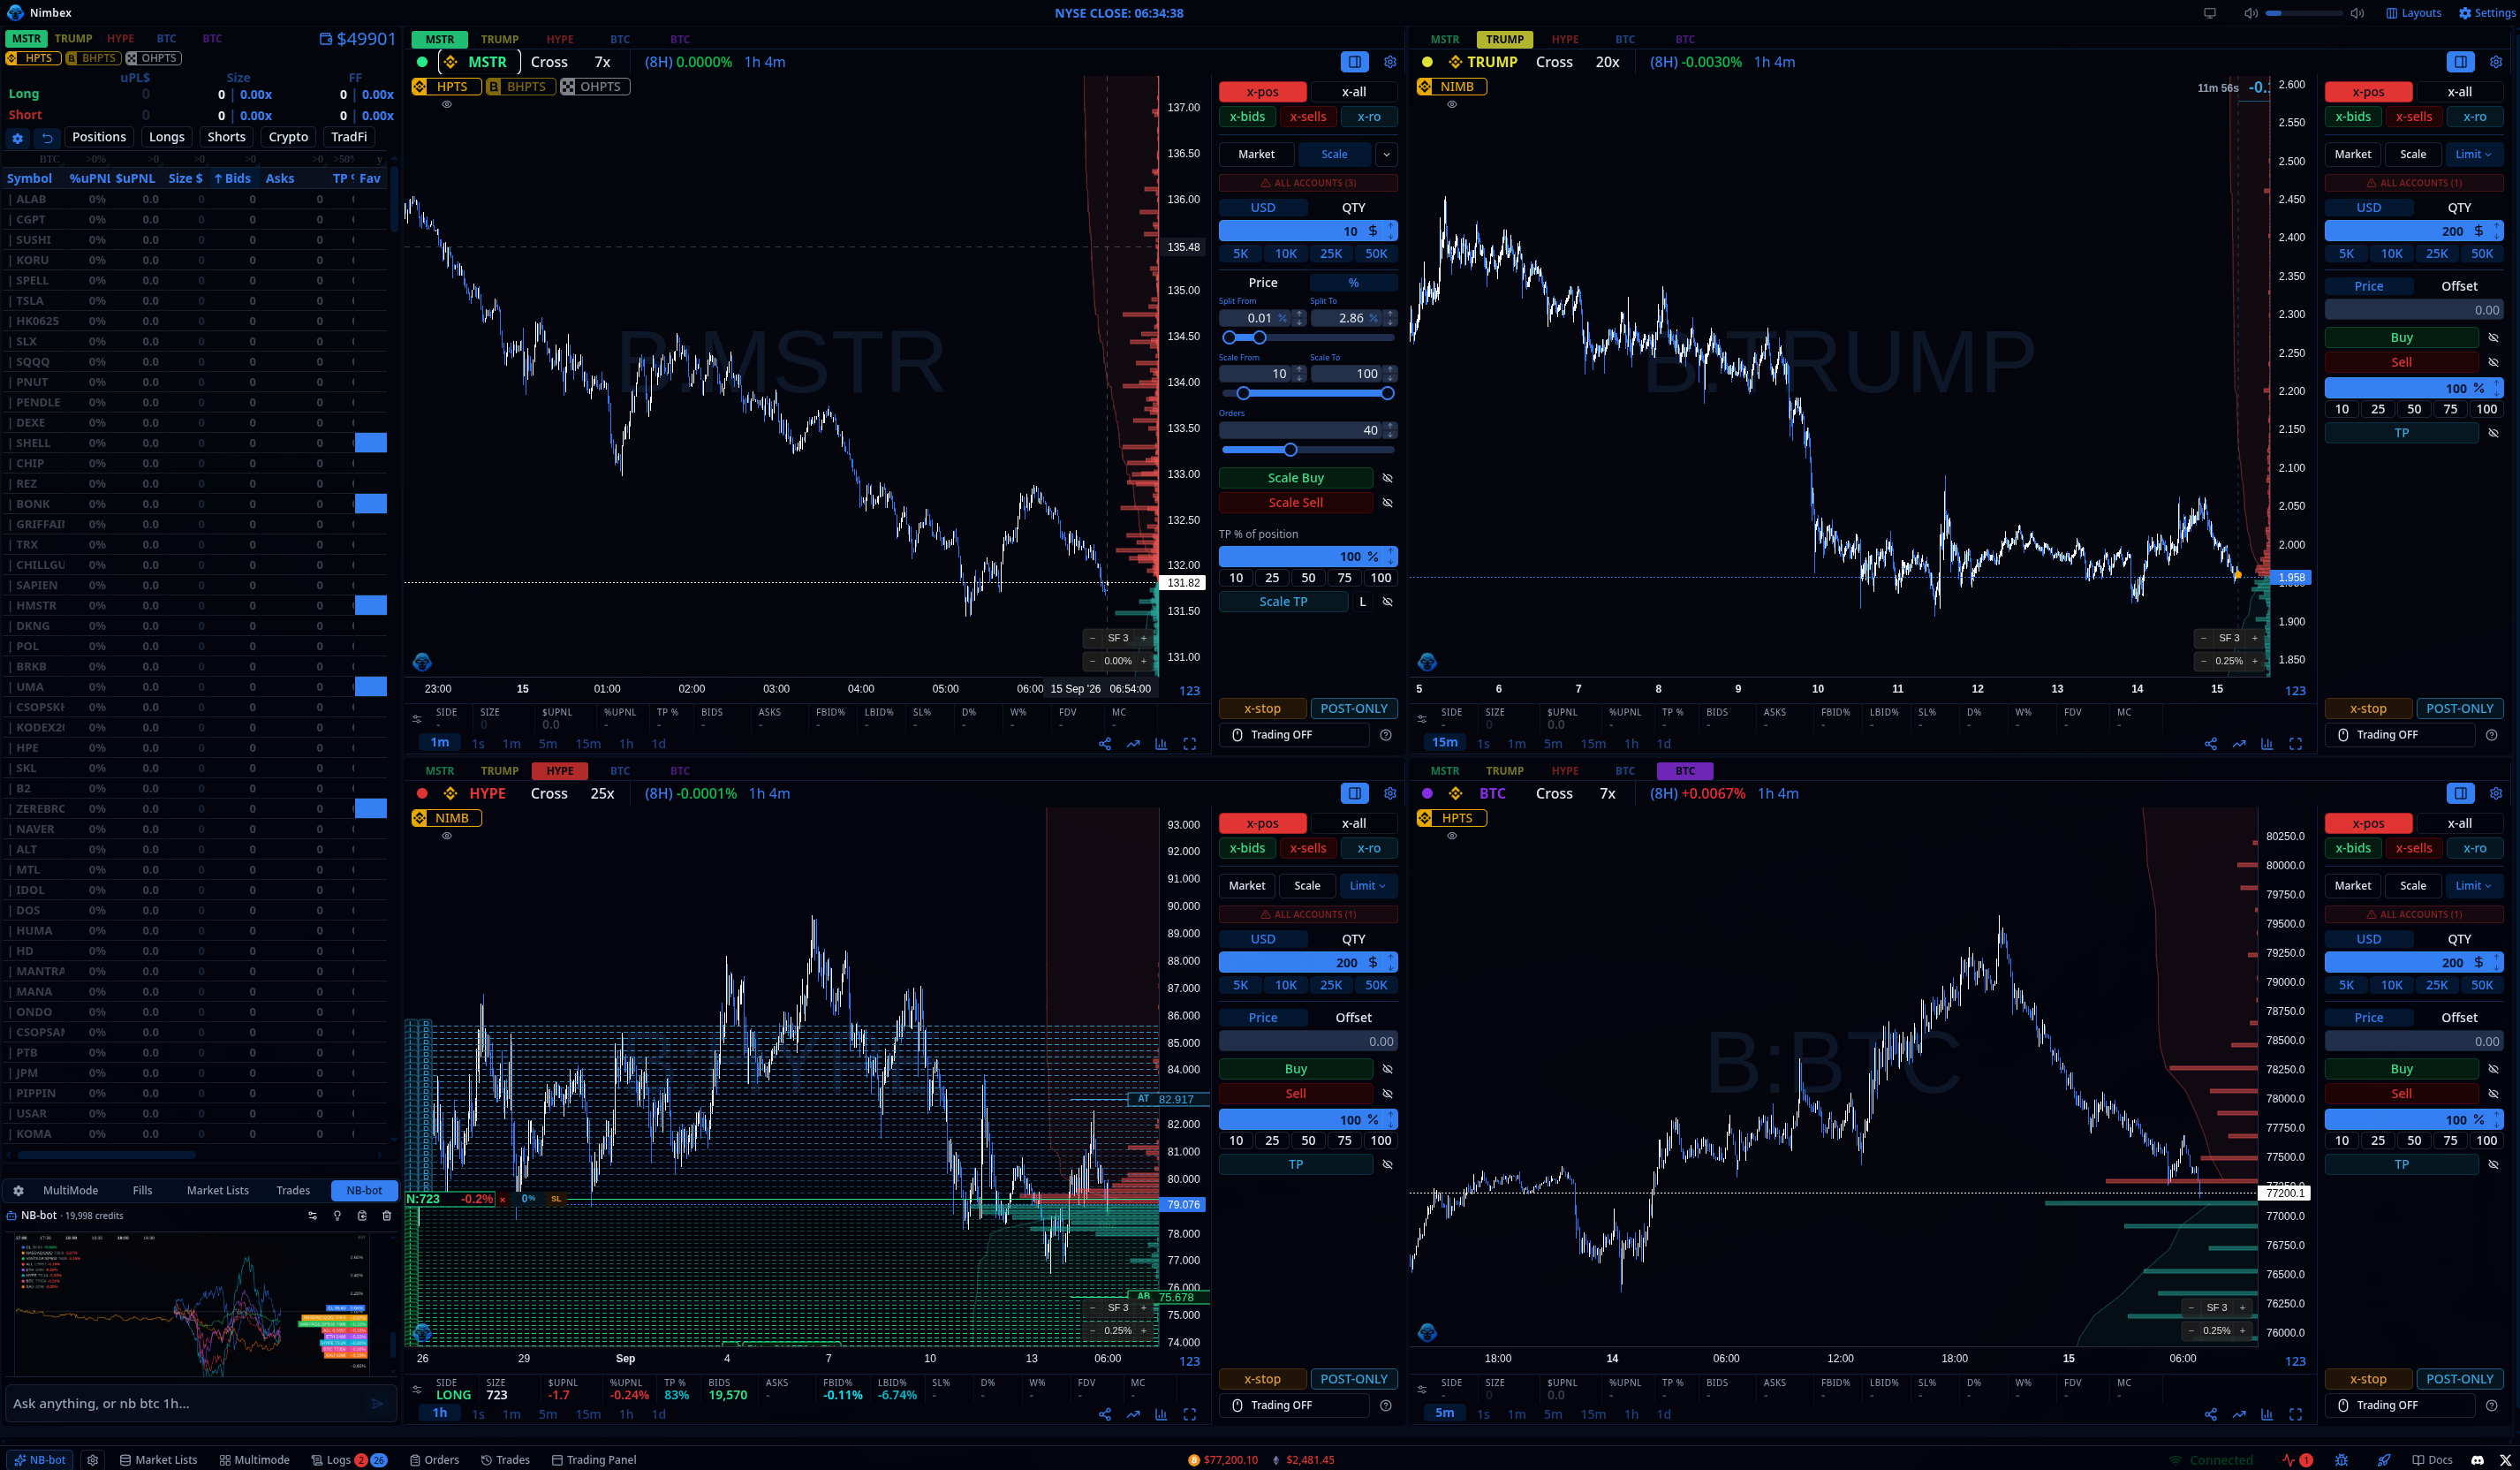2520x1470 pixels.
Task: Expand HYPE ALL ACCOUNTS (1) selector
Action: coord(1308,915)
